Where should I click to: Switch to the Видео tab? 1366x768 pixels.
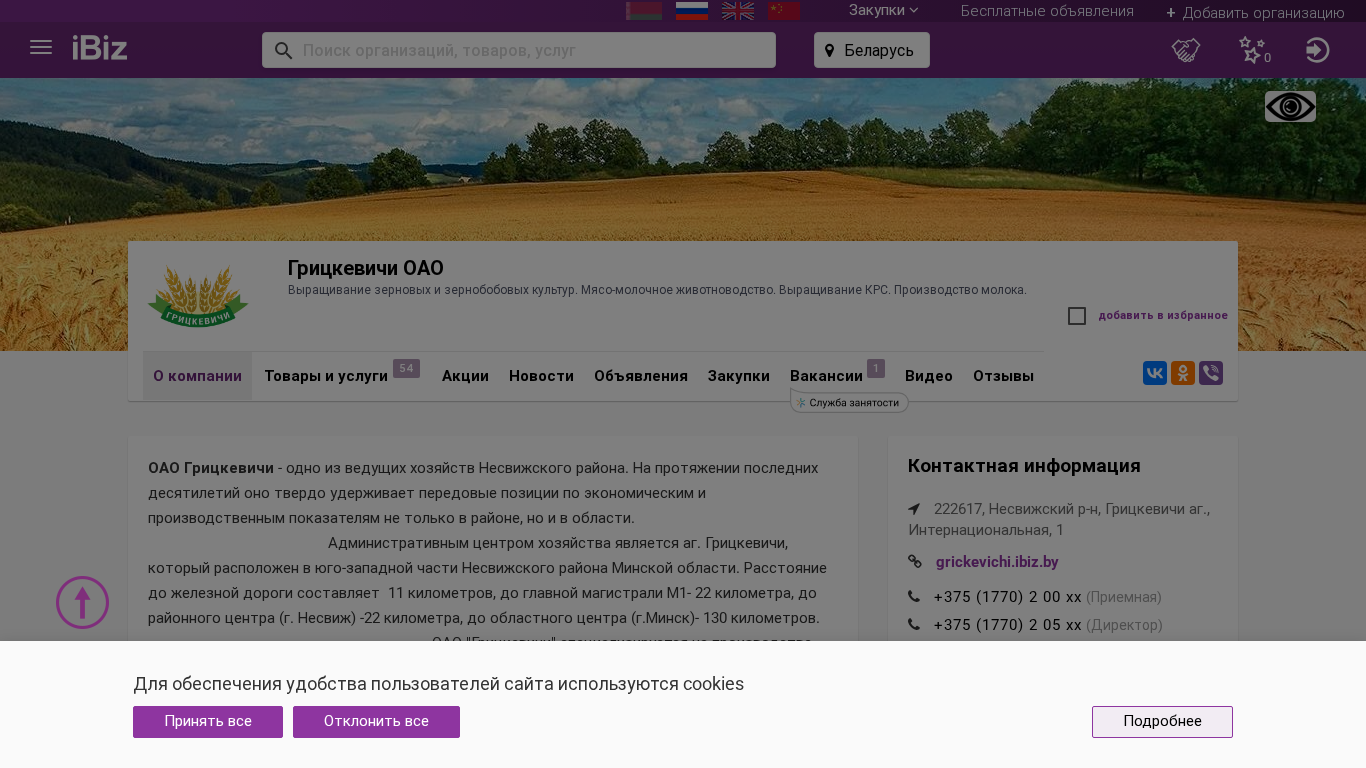tap(929, 376)
